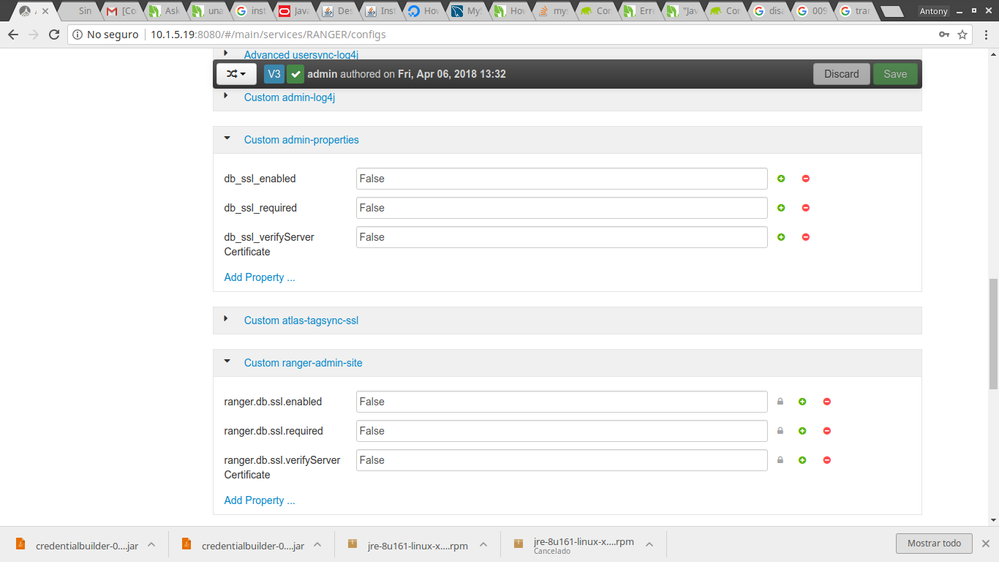This screenshot has height=562, width=999.
Task: Click lock icon for ranger.db.ssl.enabled
Action: [x=780, y=401]
